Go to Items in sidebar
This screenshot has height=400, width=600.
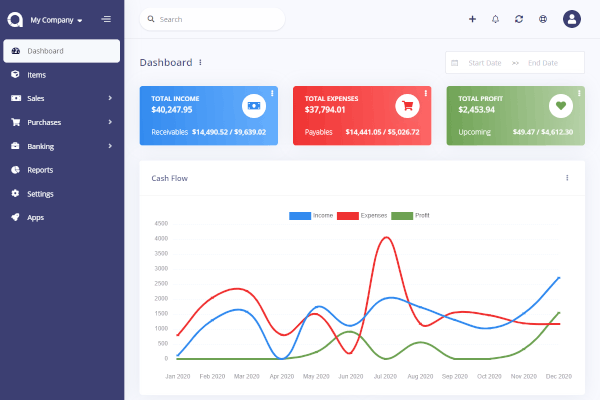[x=36, y=75]
